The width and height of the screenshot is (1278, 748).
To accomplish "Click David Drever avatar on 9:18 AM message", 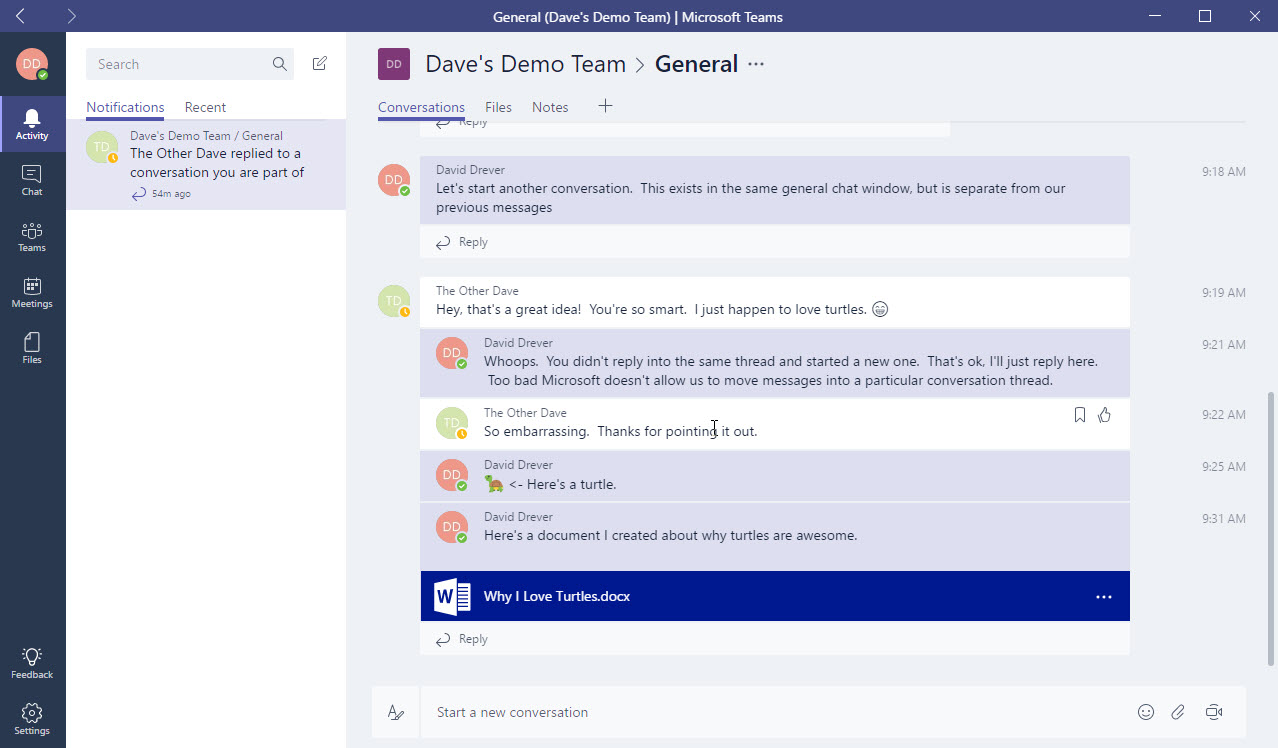I will (394, 180).
